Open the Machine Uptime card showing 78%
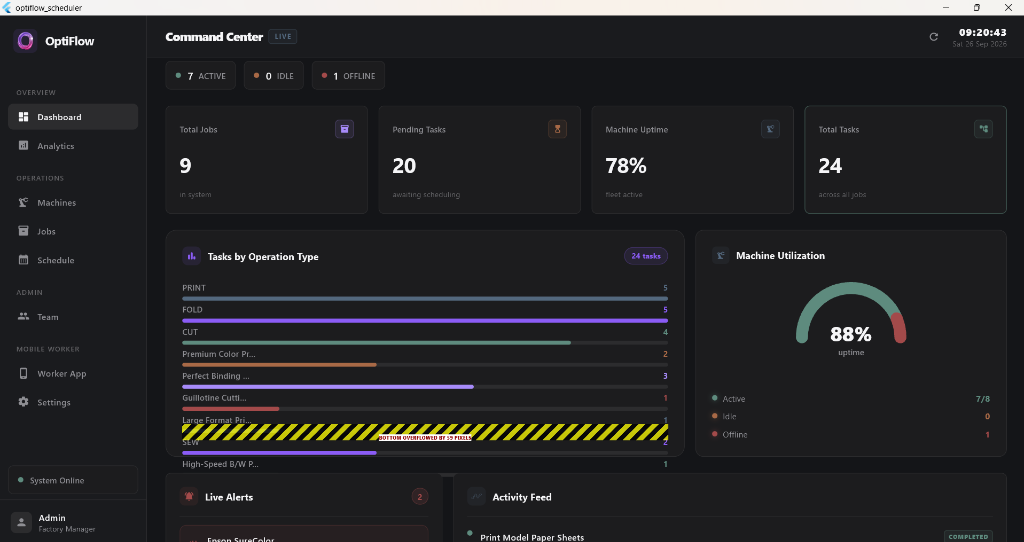Screen dimensions: 1024x542 692,160
